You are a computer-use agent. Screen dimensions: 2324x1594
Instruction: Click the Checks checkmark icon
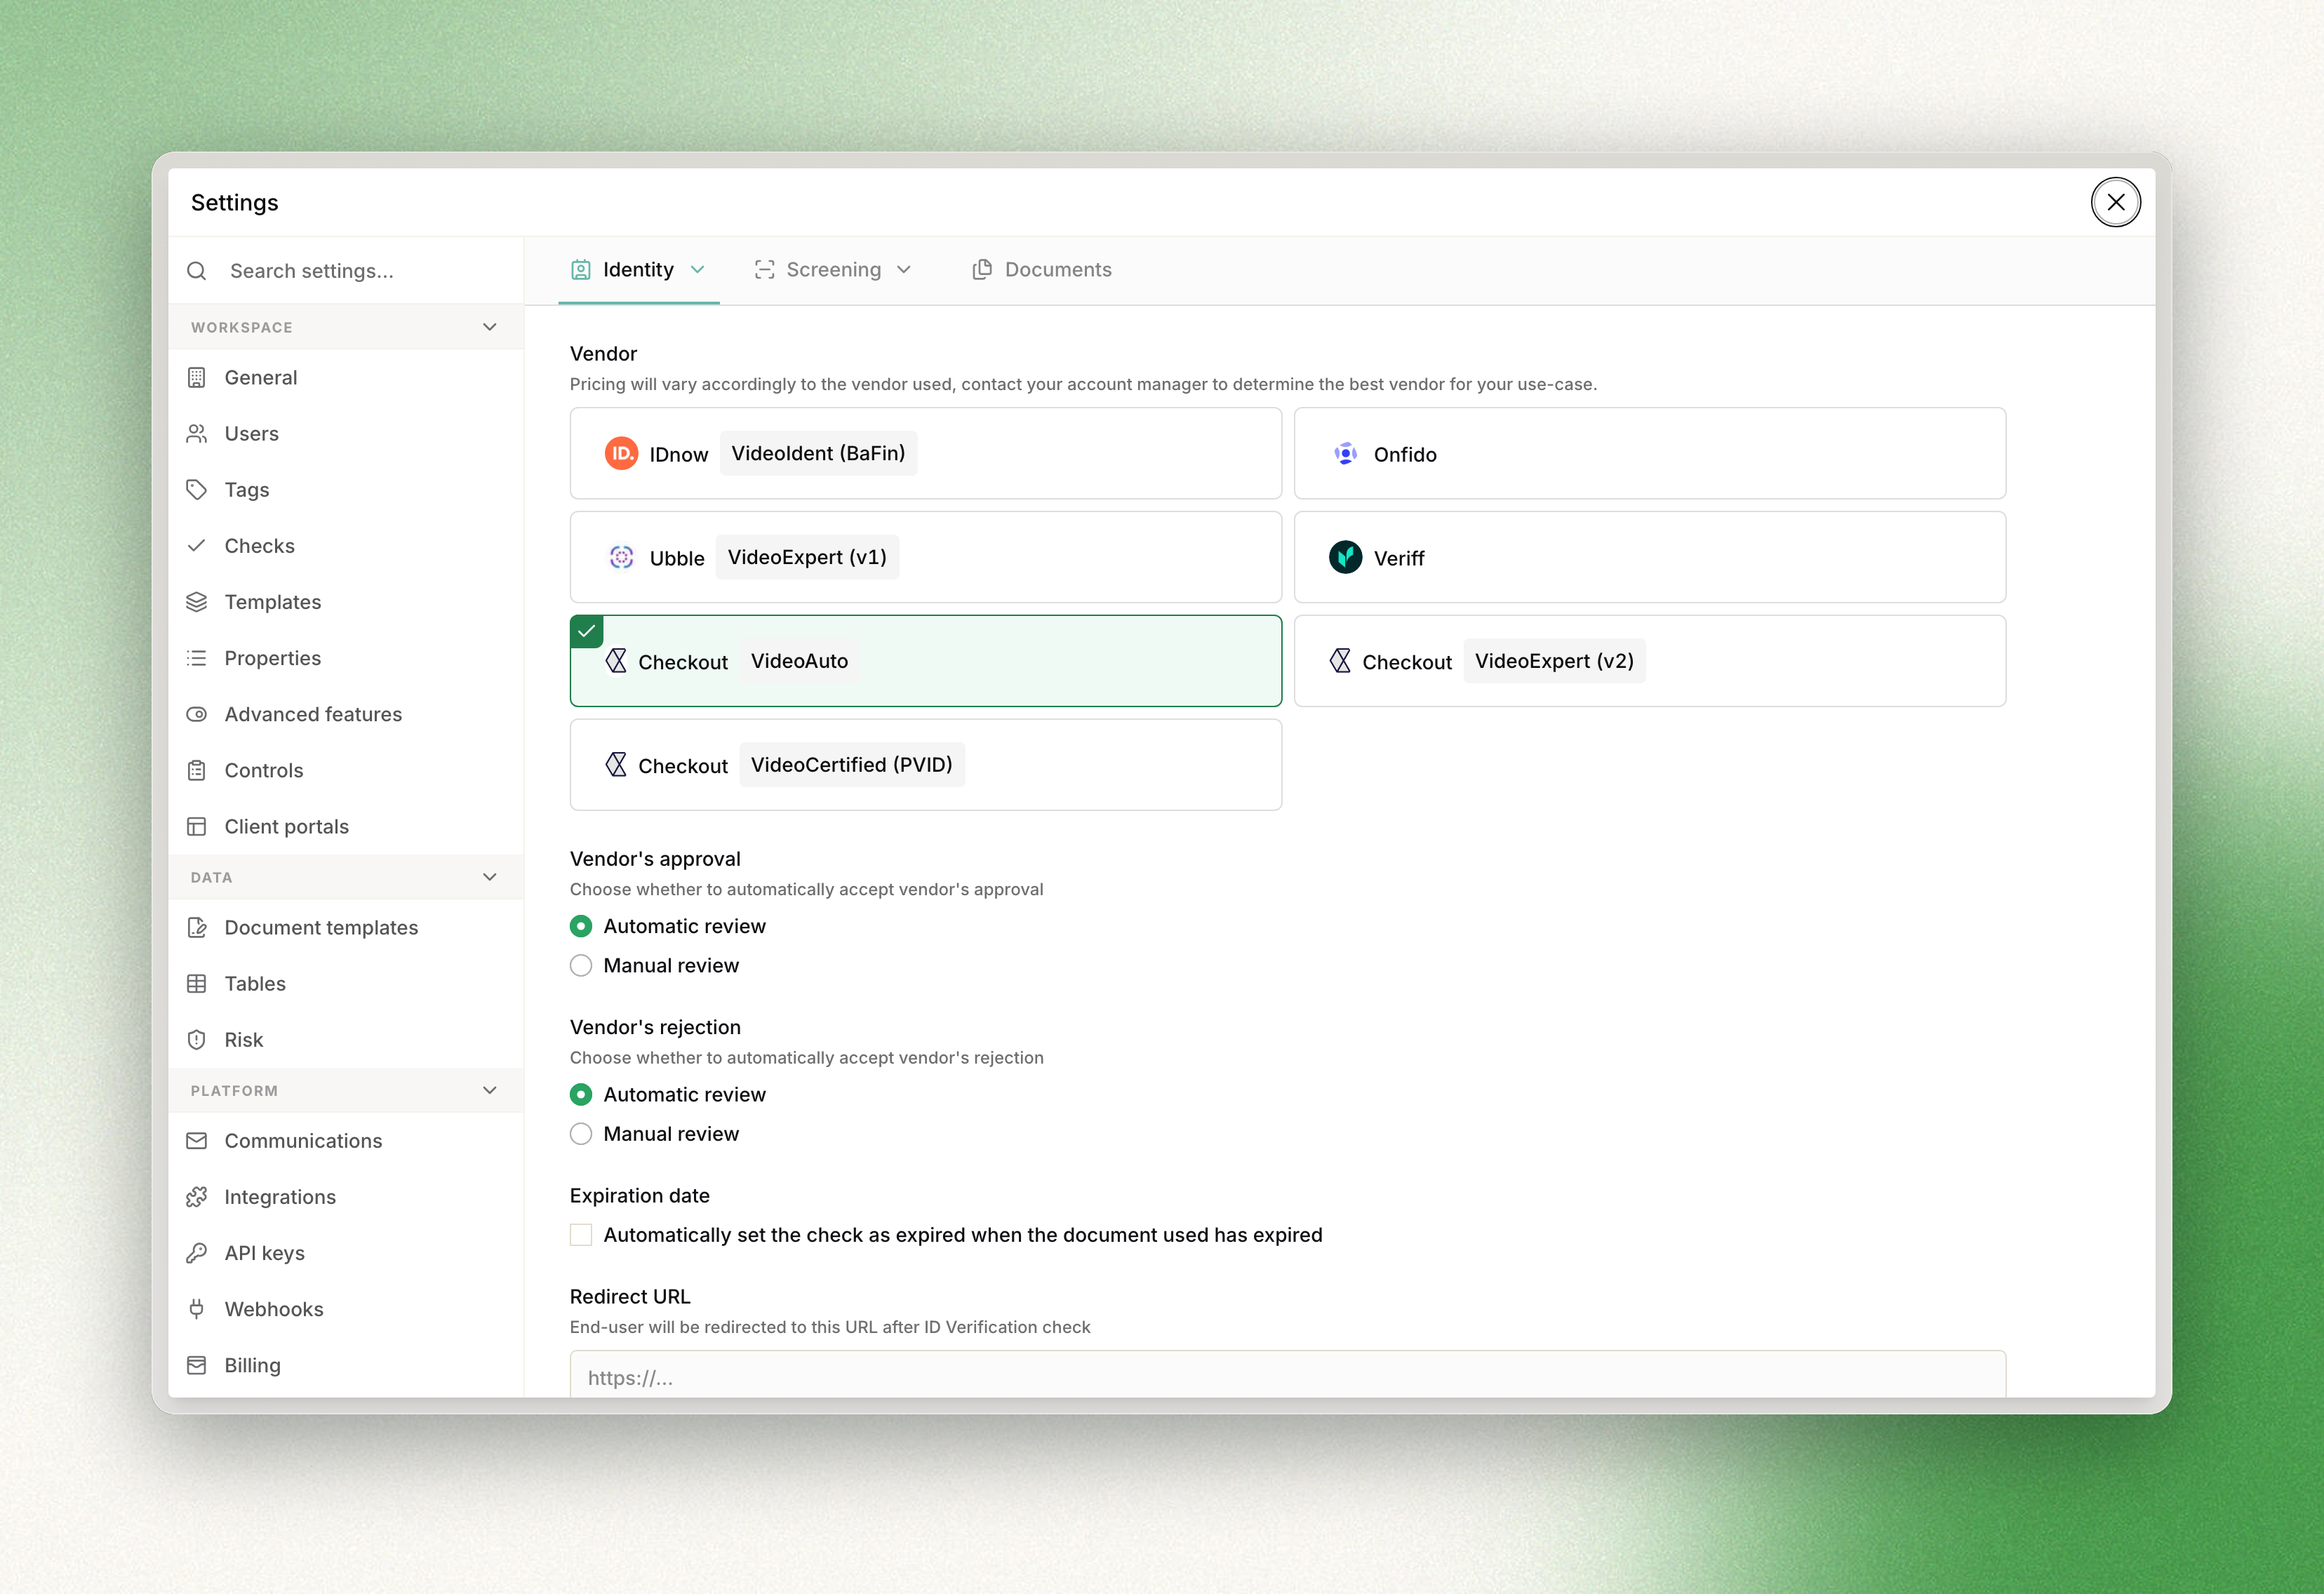[x=197, y=546]
